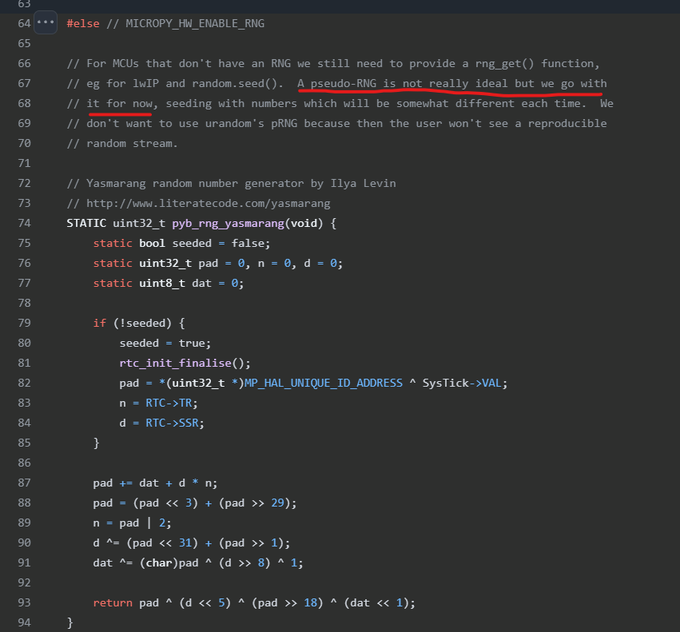Click RTC->SSR on line 84
This screenshot has height=632, width=680.
(x=174, y=423)
